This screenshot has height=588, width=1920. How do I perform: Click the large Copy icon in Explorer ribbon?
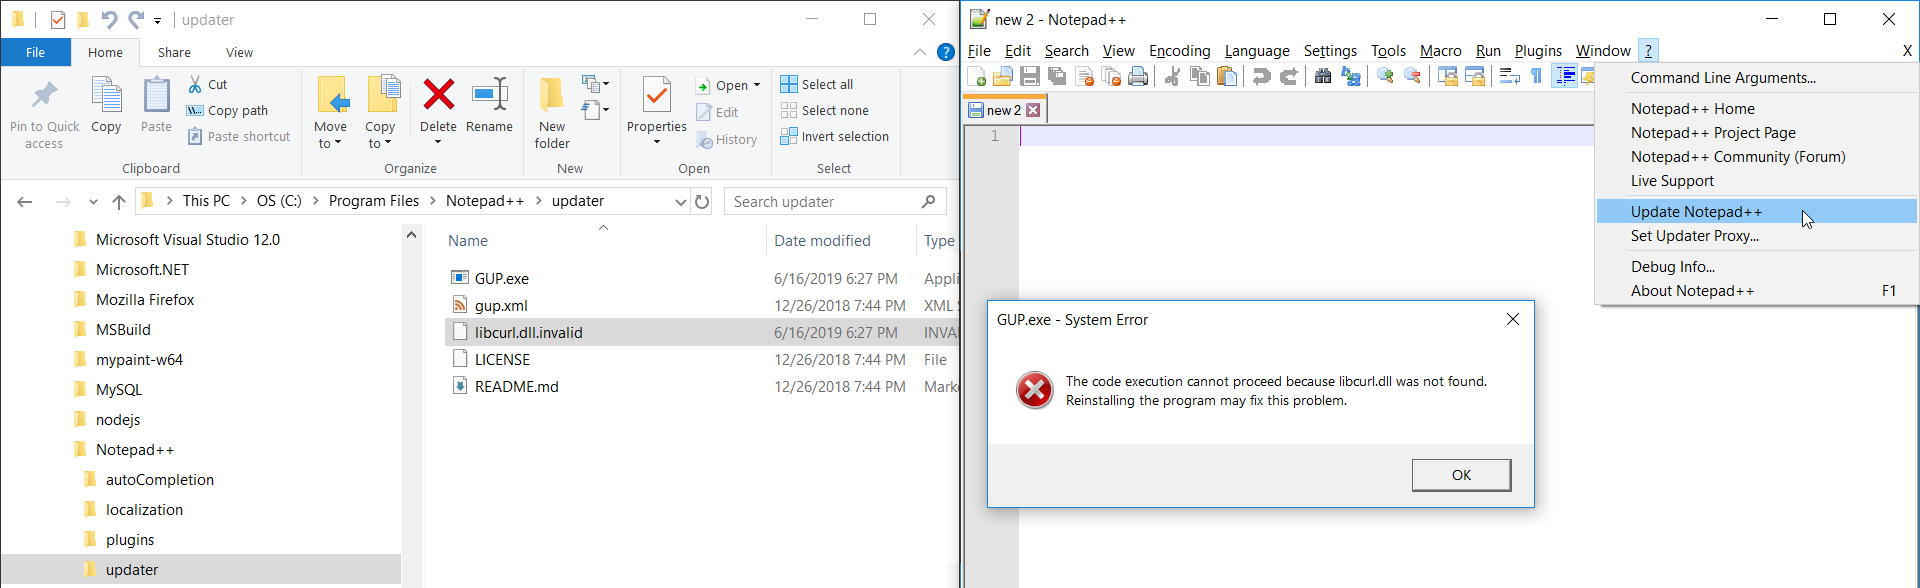click(106, 105)
